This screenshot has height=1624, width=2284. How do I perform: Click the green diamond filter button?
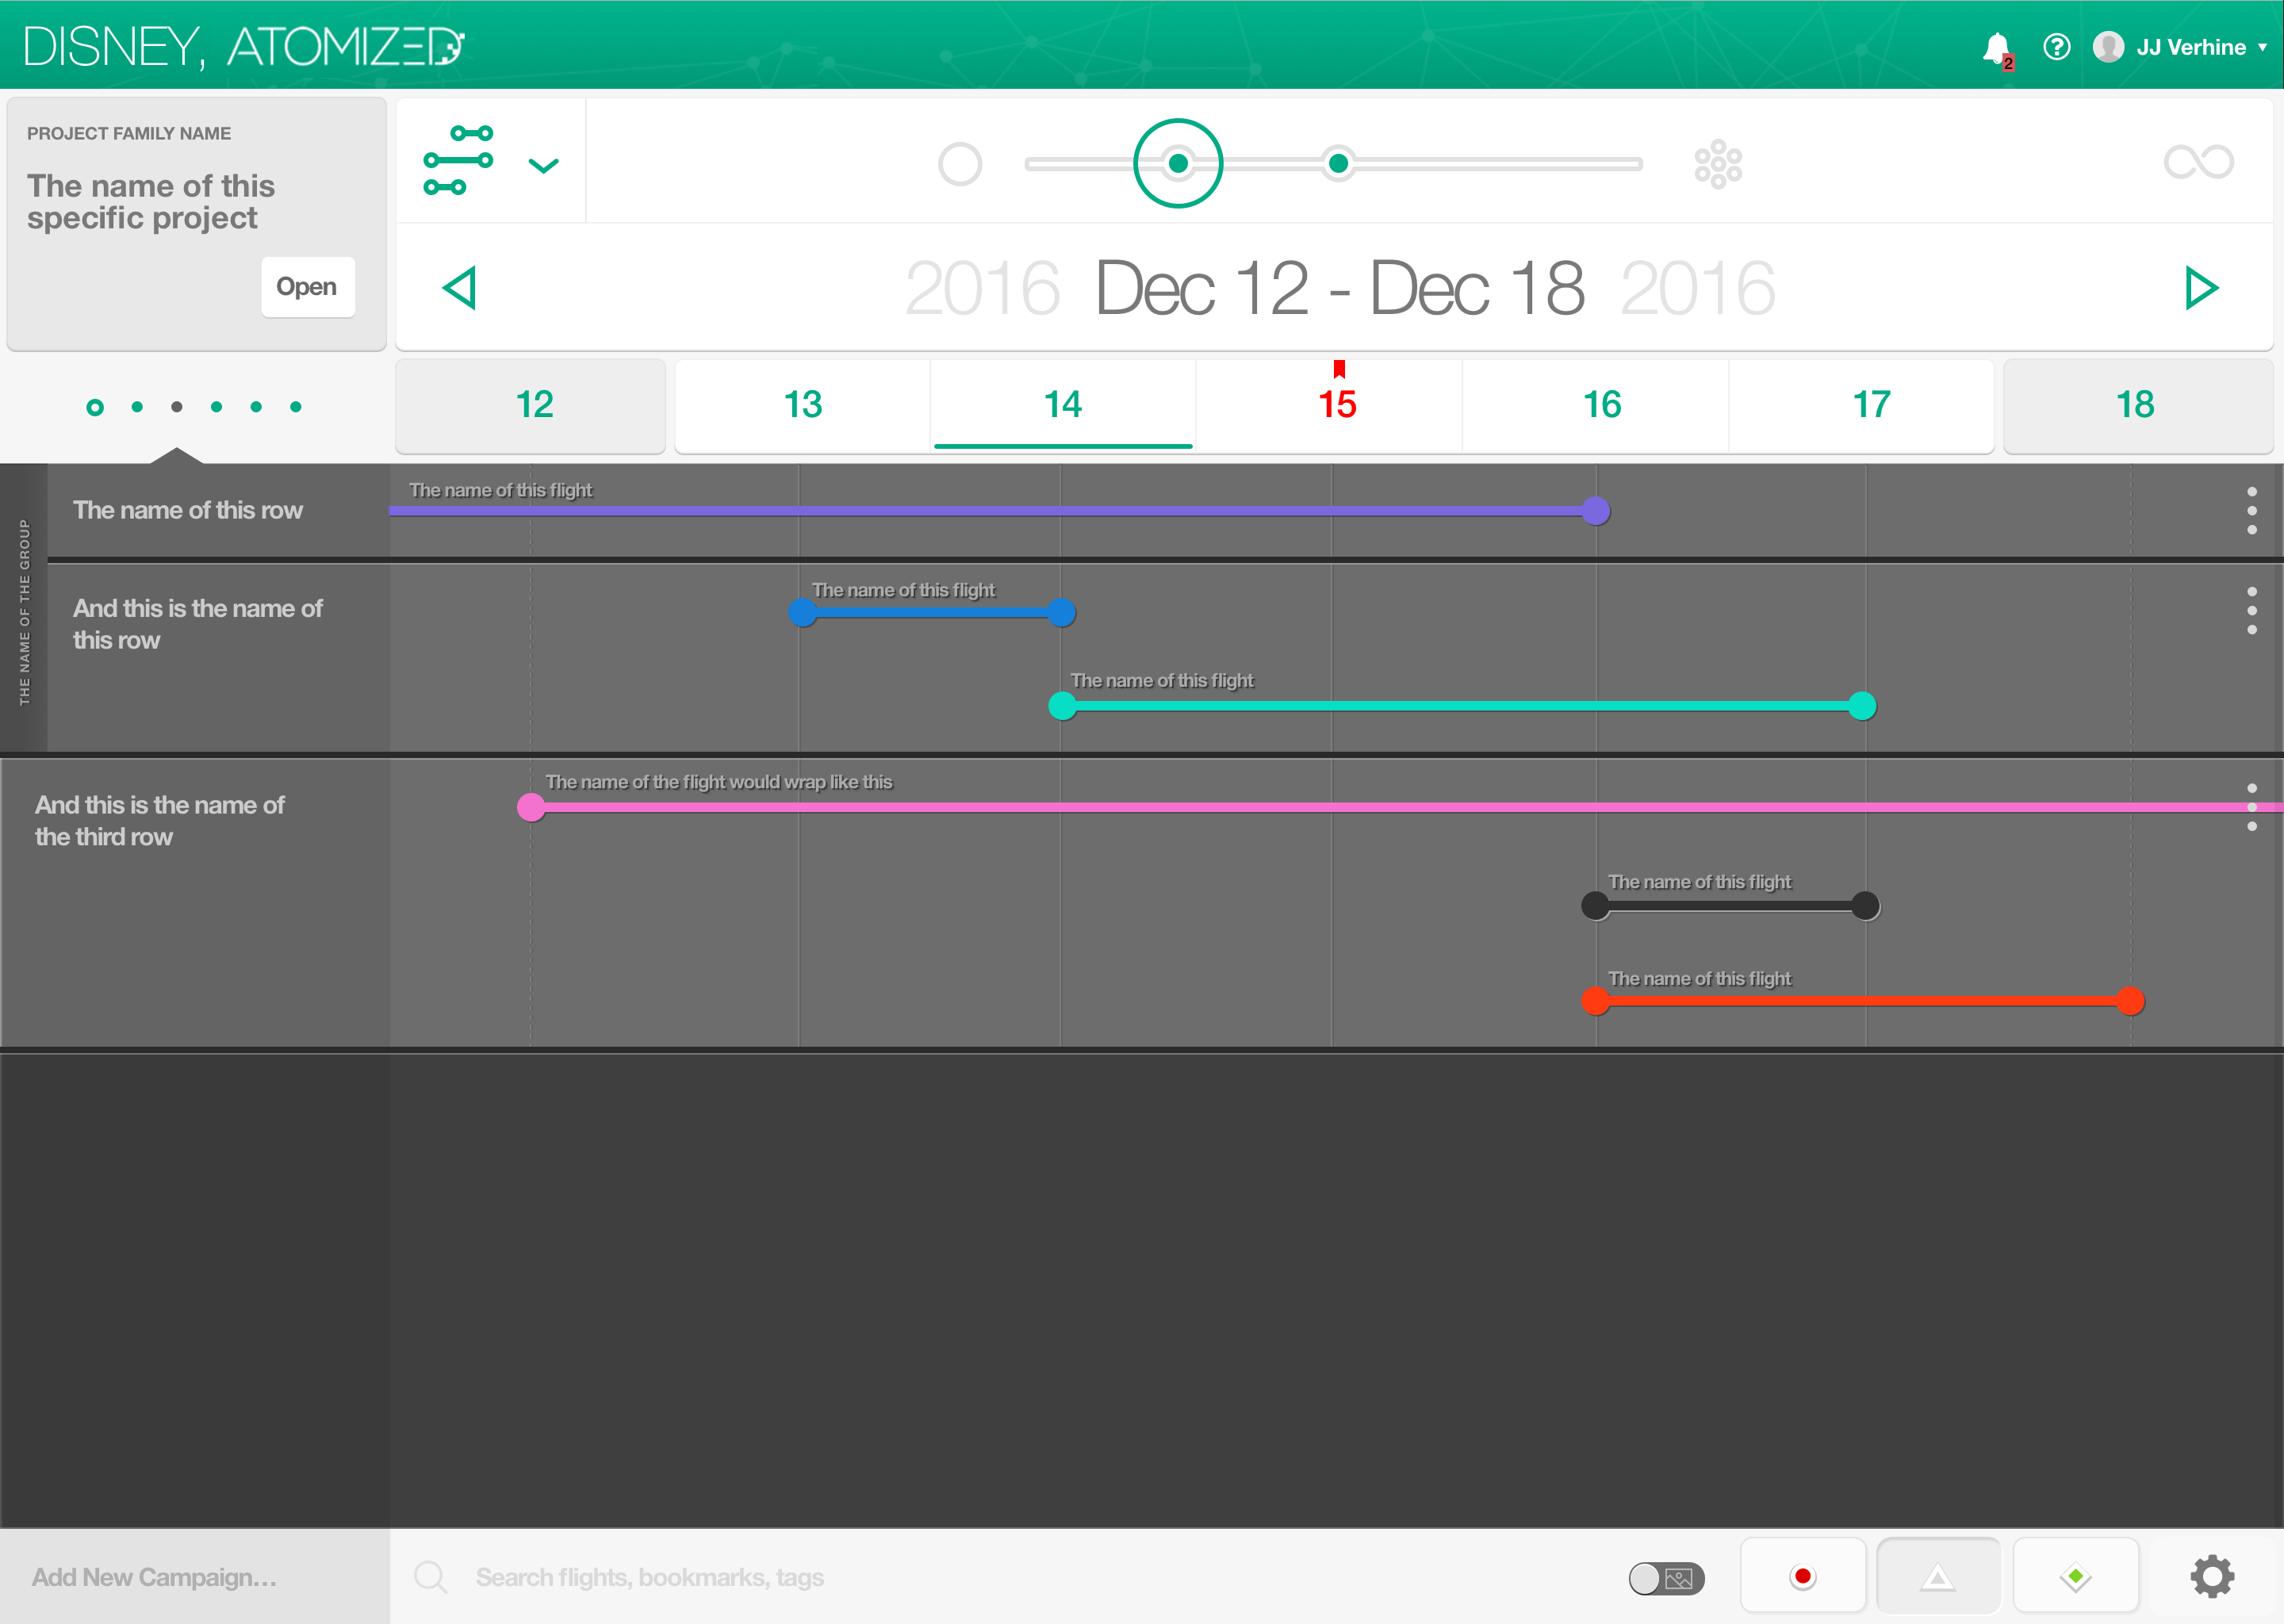[x=2076, y=1576]
